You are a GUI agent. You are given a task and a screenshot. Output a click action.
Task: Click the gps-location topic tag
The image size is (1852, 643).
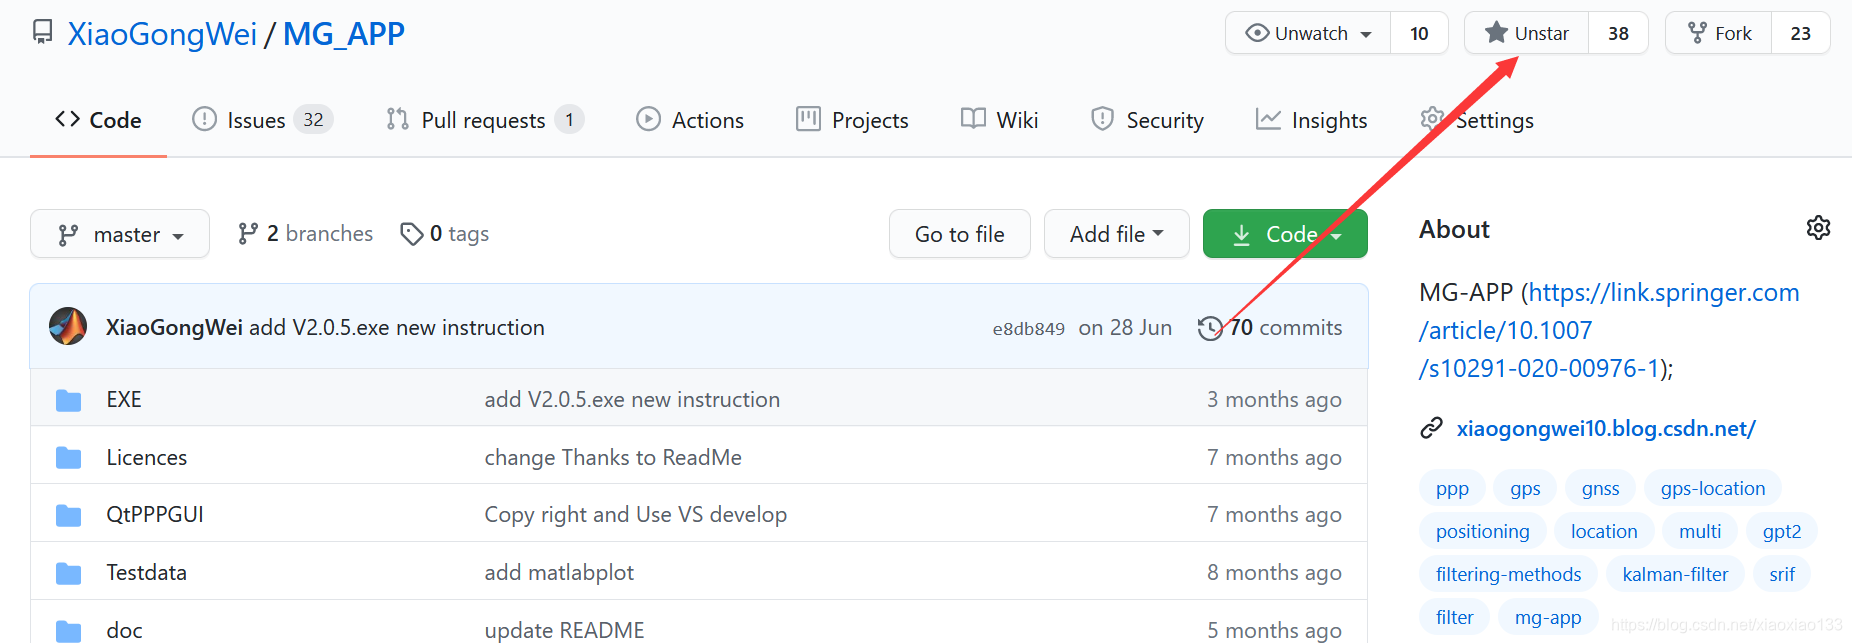1713,489
